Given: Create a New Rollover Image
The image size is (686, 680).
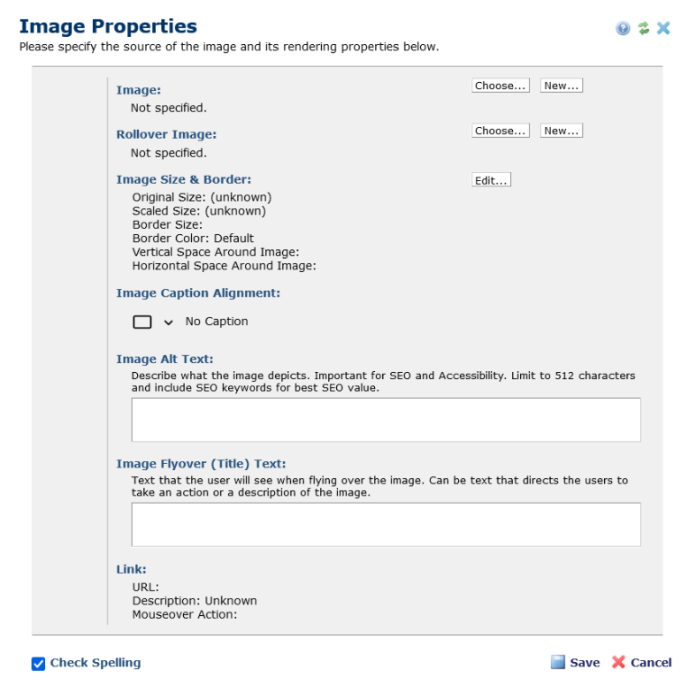Looking at the screenshot, I should pyautogui.click(x=561, y=131).
